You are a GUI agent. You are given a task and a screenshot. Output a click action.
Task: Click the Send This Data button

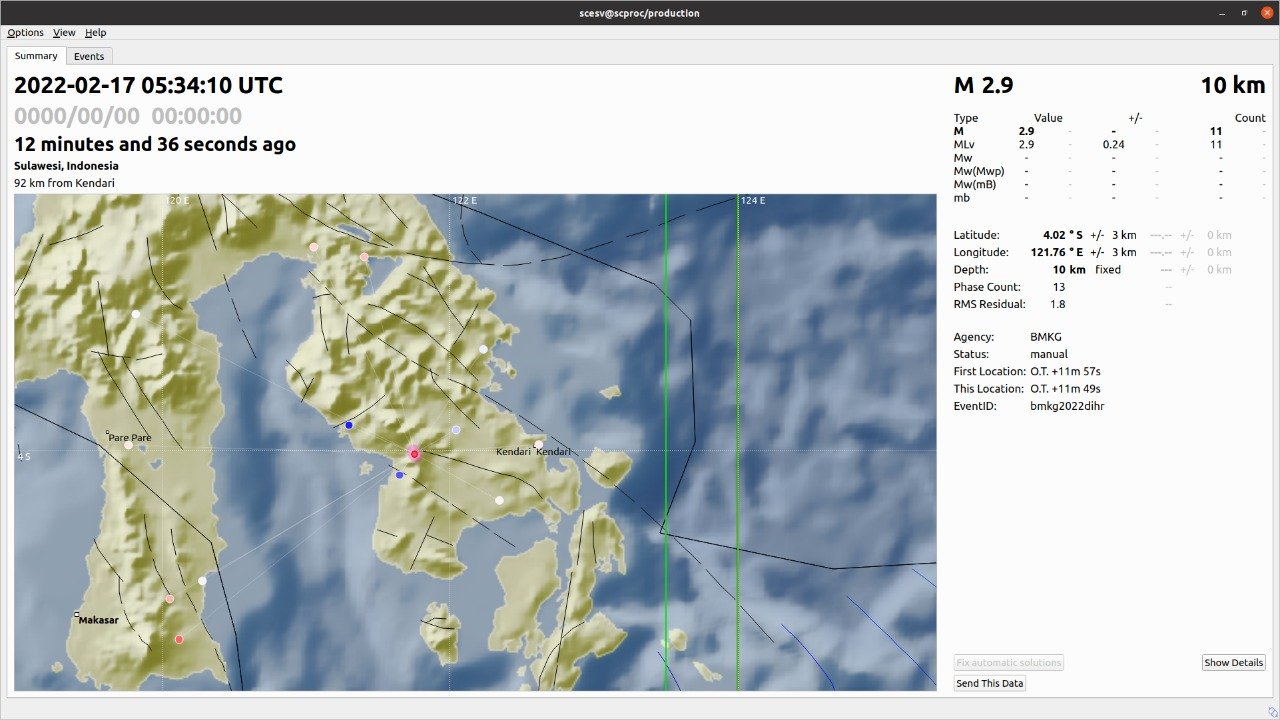[990, 683]
